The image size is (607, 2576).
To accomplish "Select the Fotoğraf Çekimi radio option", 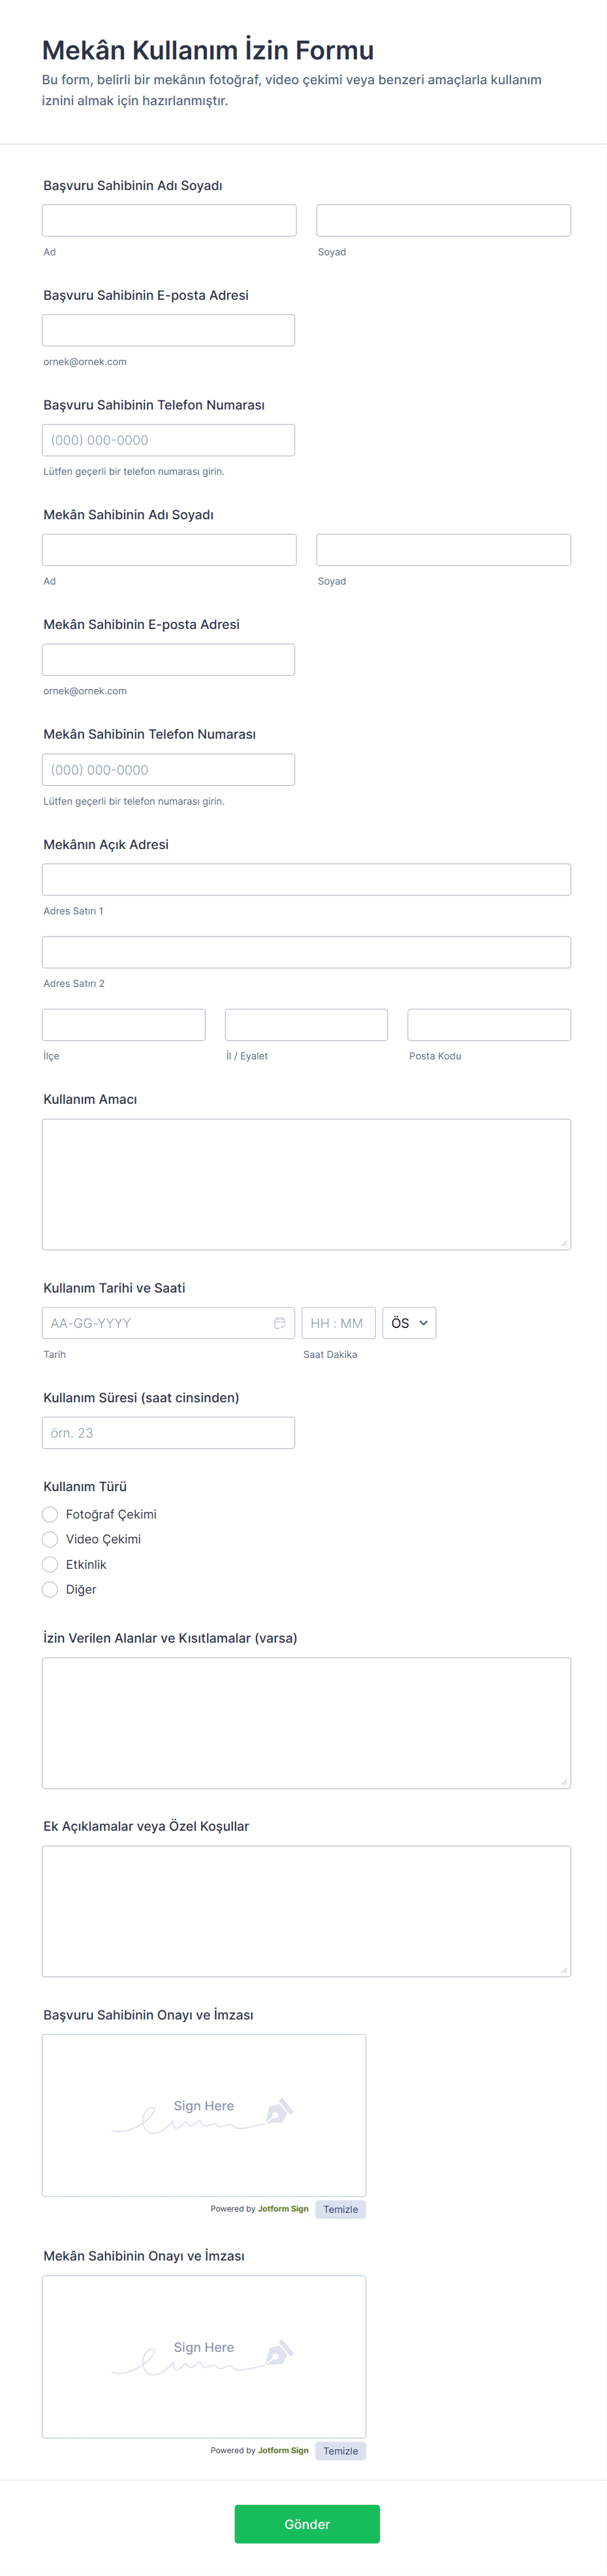I will (50, 1513).
